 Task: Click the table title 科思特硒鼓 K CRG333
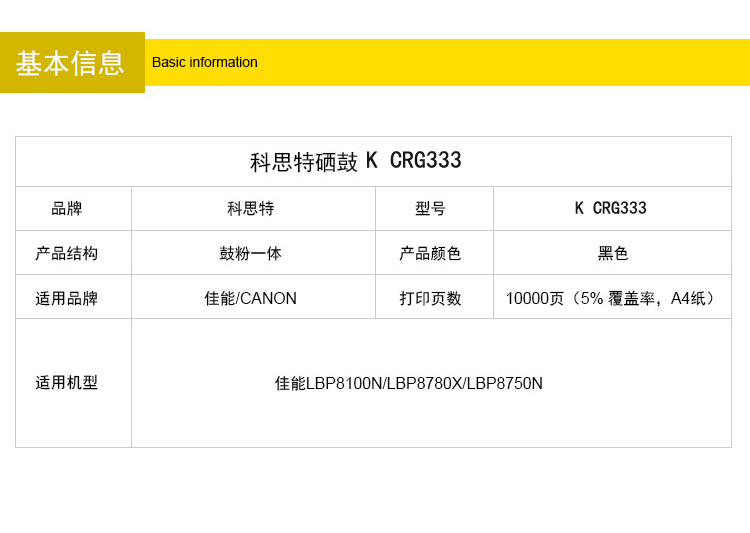coord(356,162)
